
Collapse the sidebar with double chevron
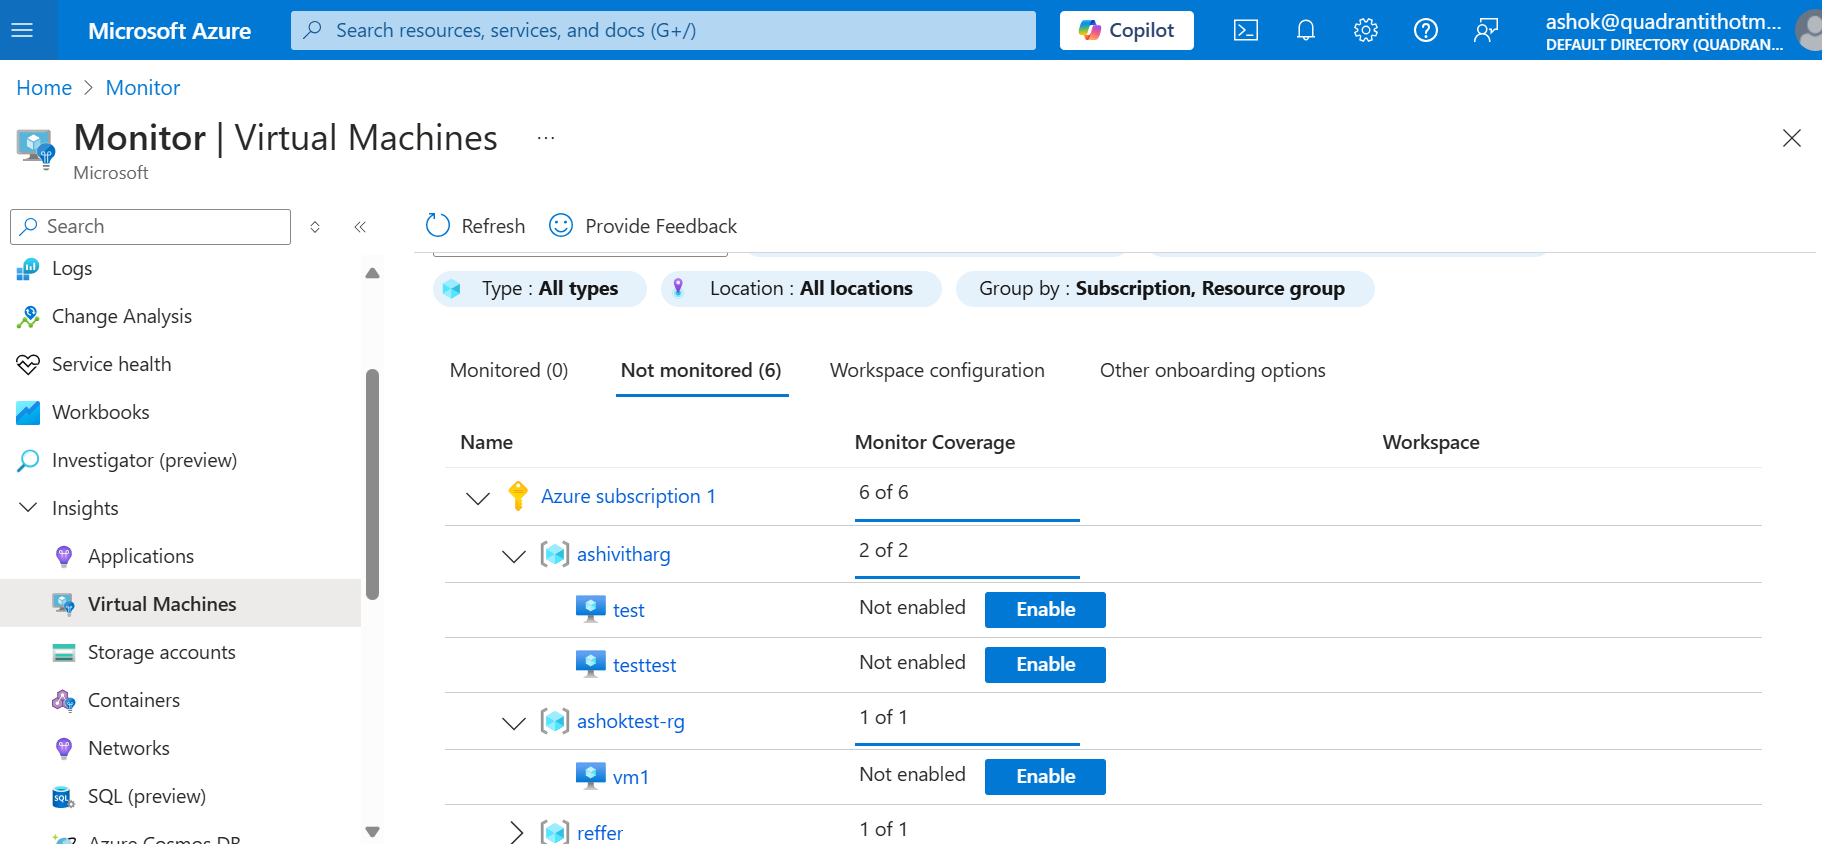(360, 227)
